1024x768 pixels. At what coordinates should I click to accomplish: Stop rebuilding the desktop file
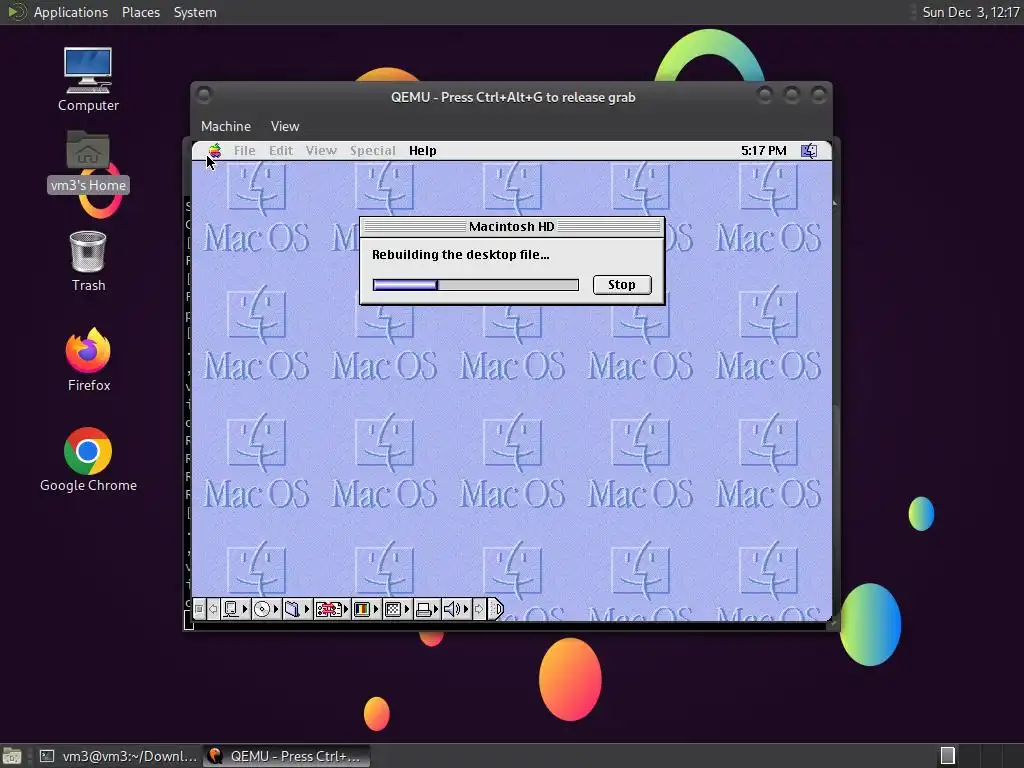click(x=622, y=285)
